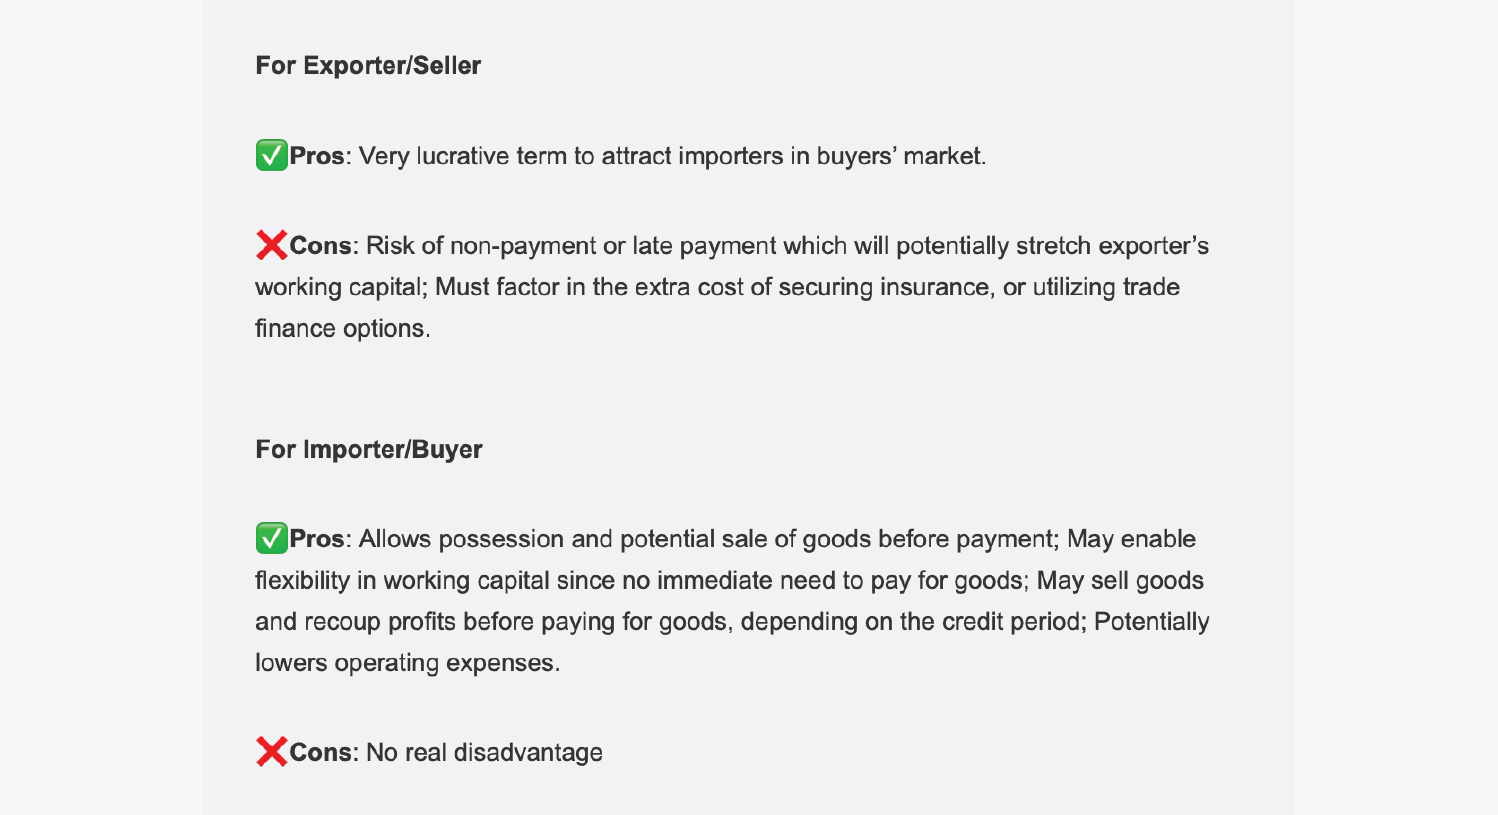Click the red cross before 'No real disadvantage'
The height and width of the screenshot is (815, 1498).
click(x=271, y=752)
